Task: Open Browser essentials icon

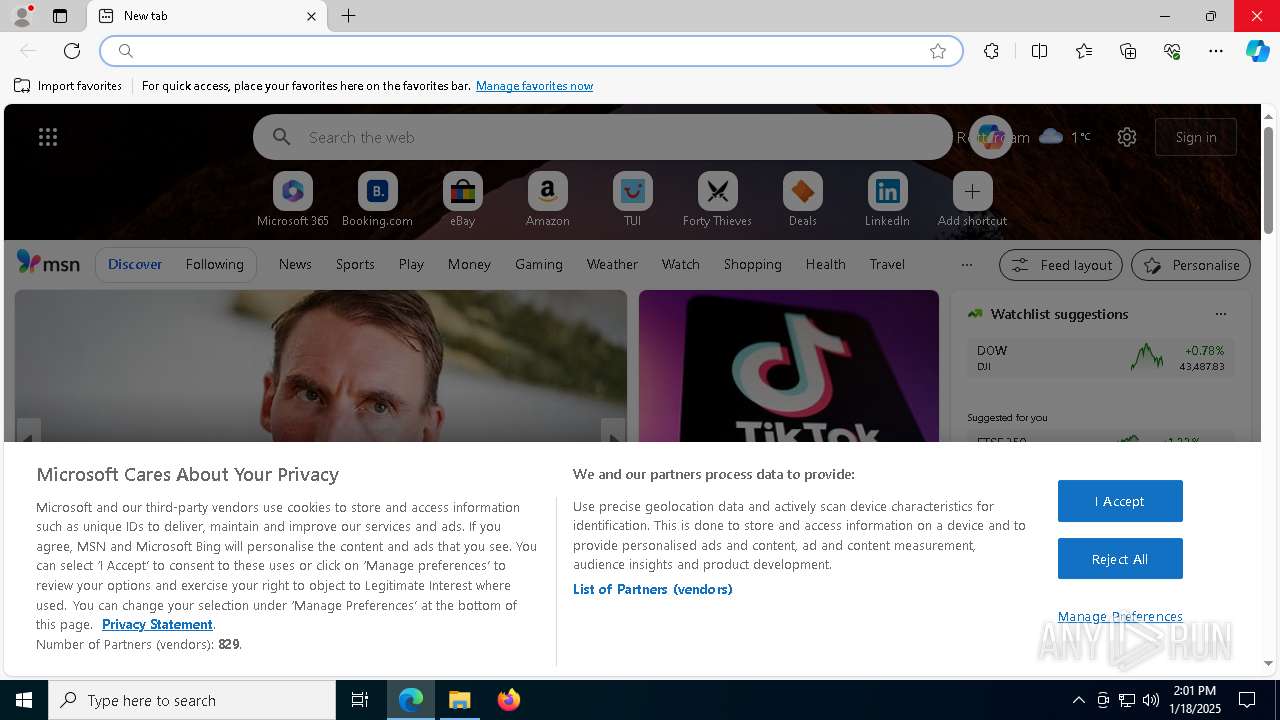Action: click(x=1172, y=51)
